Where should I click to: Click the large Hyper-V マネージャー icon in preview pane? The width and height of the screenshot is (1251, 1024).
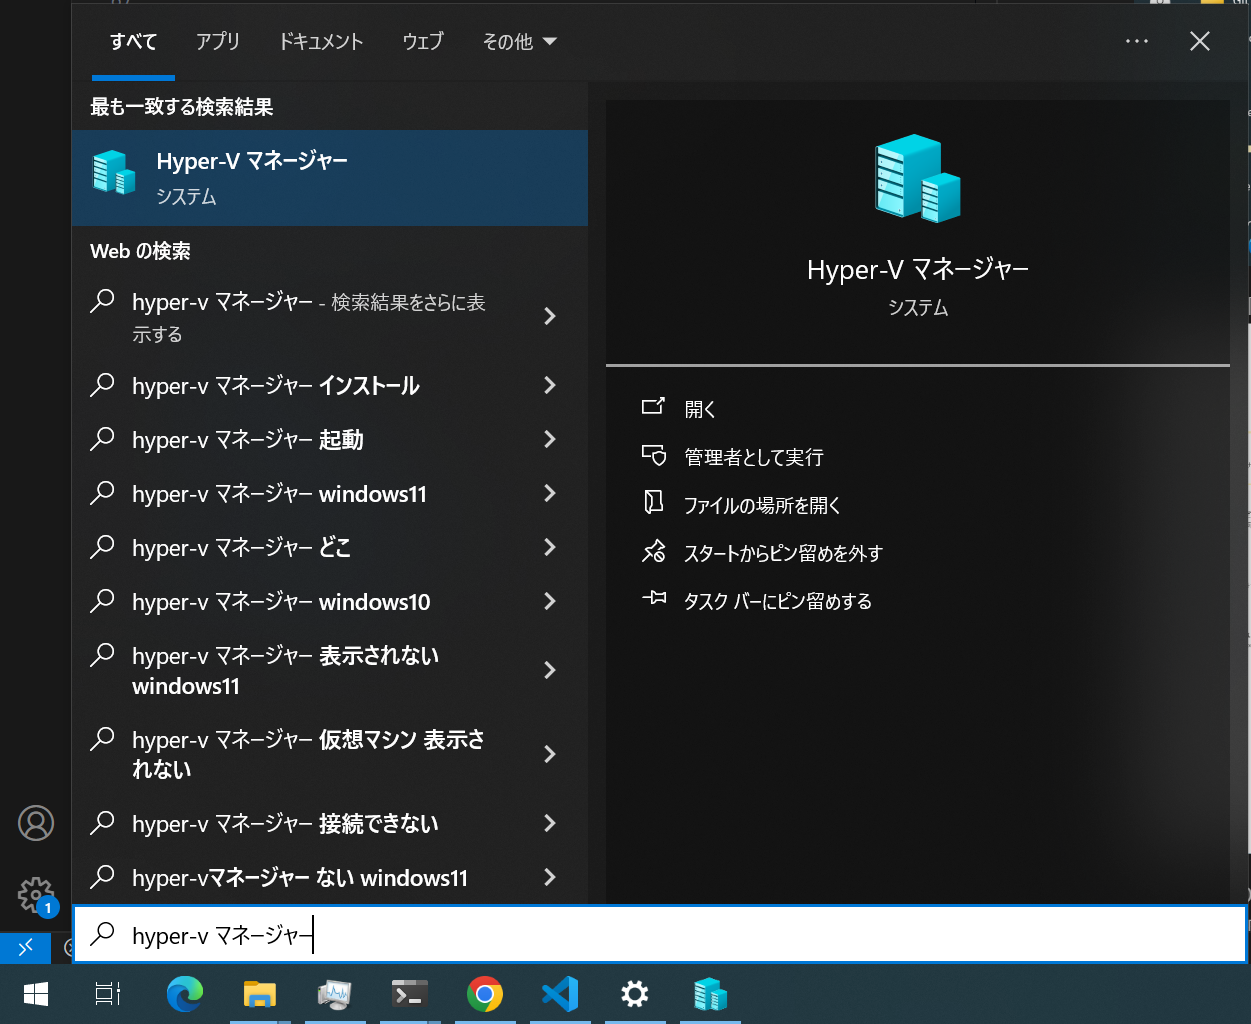point(917,178)
